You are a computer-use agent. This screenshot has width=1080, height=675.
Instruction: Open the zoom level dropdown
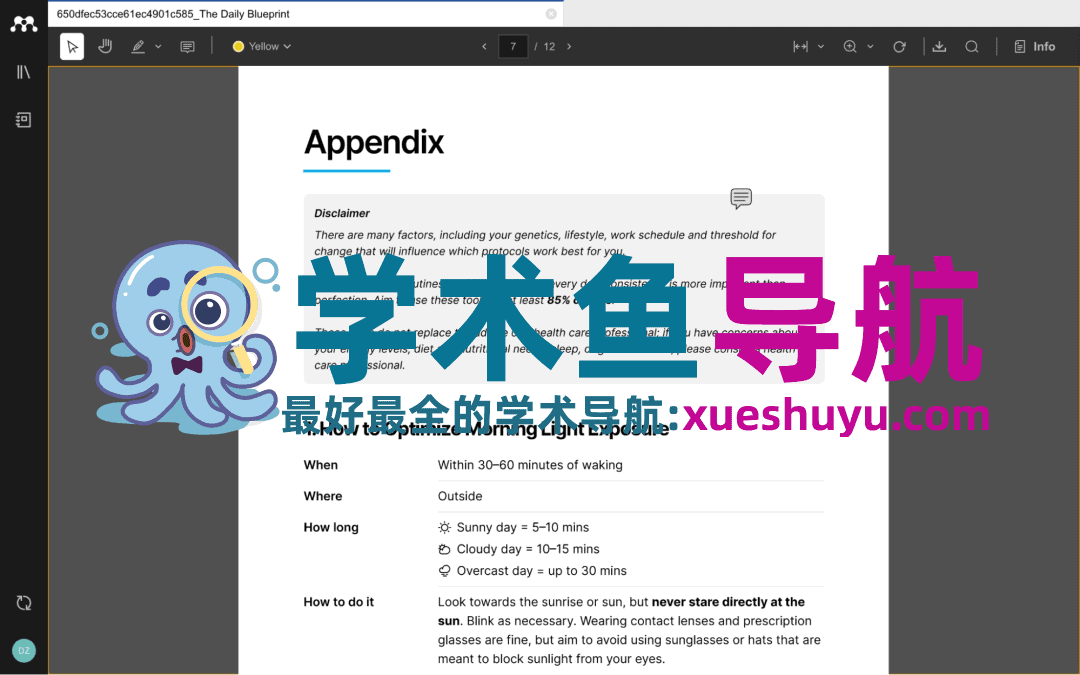pyautogui.click(x=870, y=47)
